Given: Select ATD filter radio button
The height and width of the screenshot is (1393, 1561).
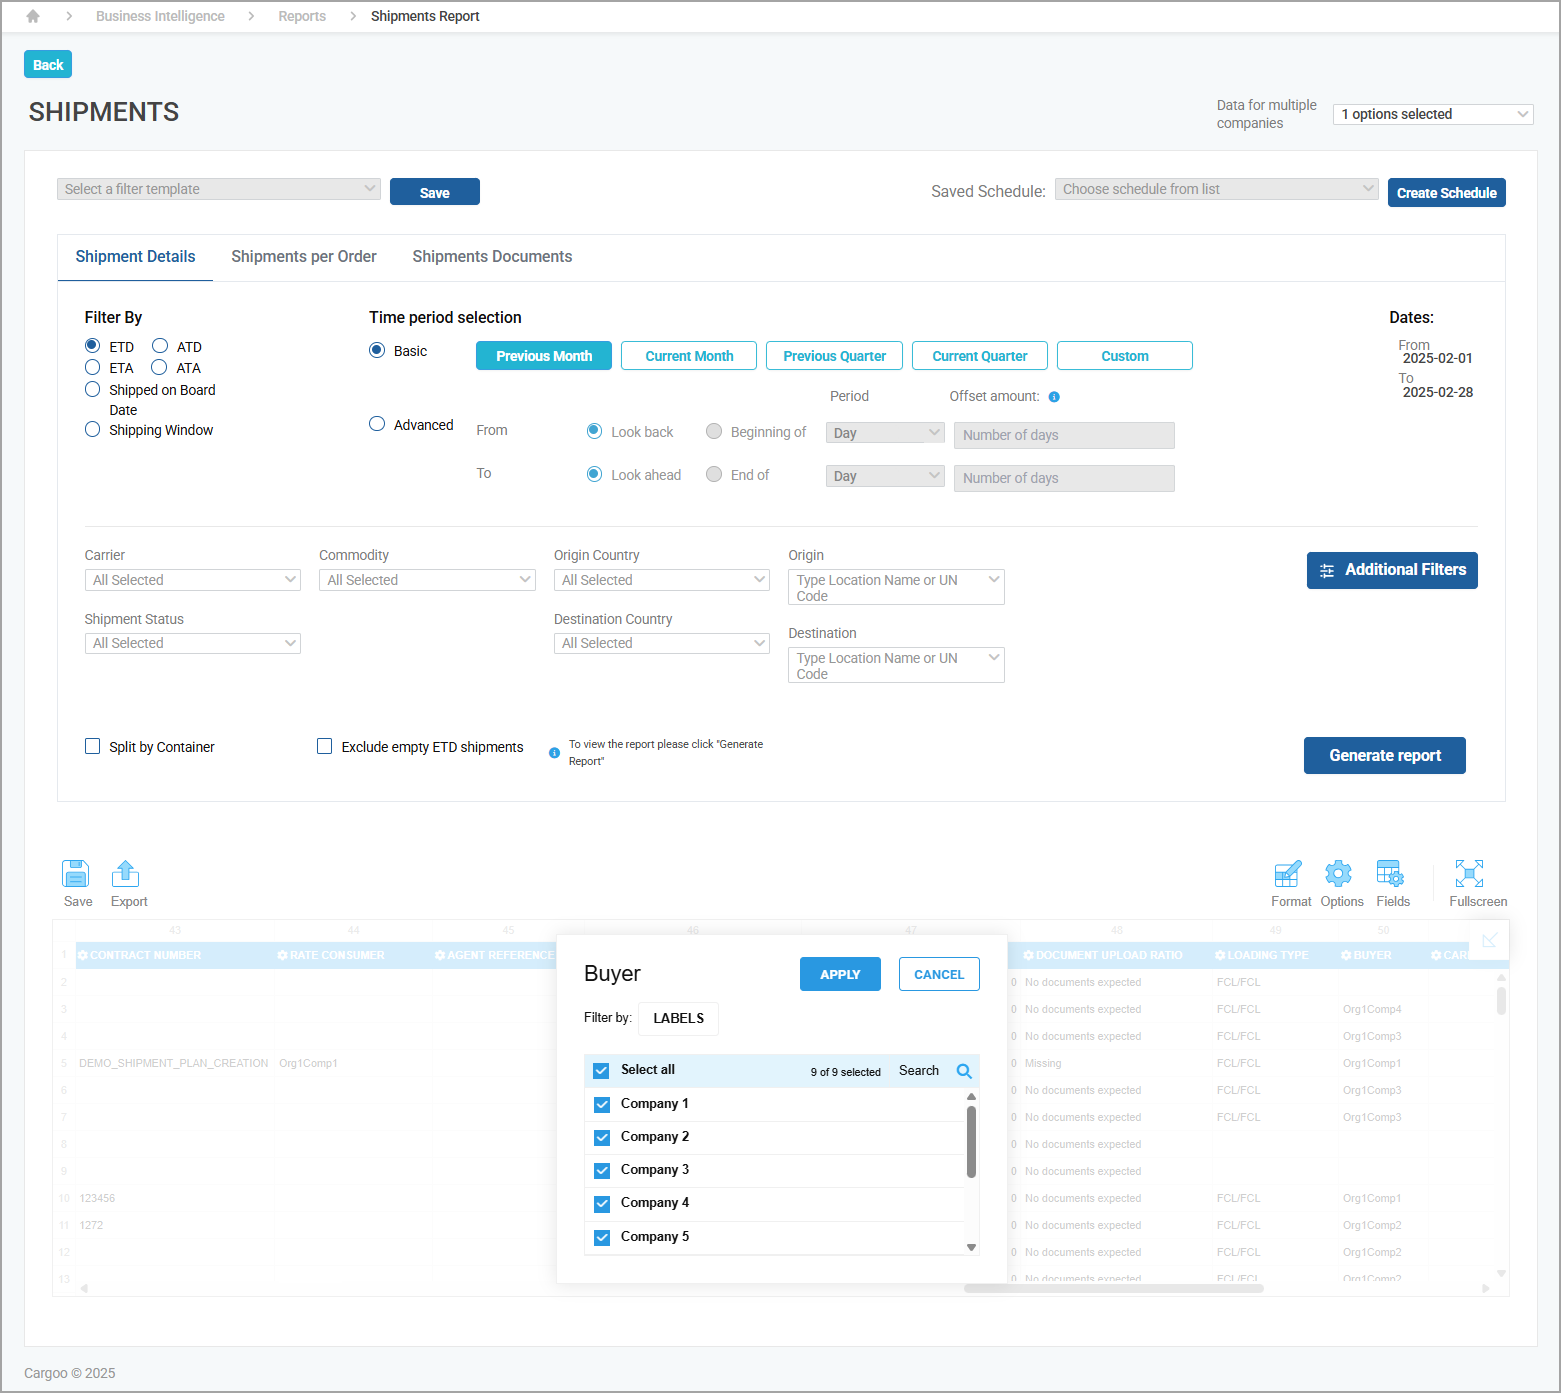Looking at the screenshot, I should [160, 346].
